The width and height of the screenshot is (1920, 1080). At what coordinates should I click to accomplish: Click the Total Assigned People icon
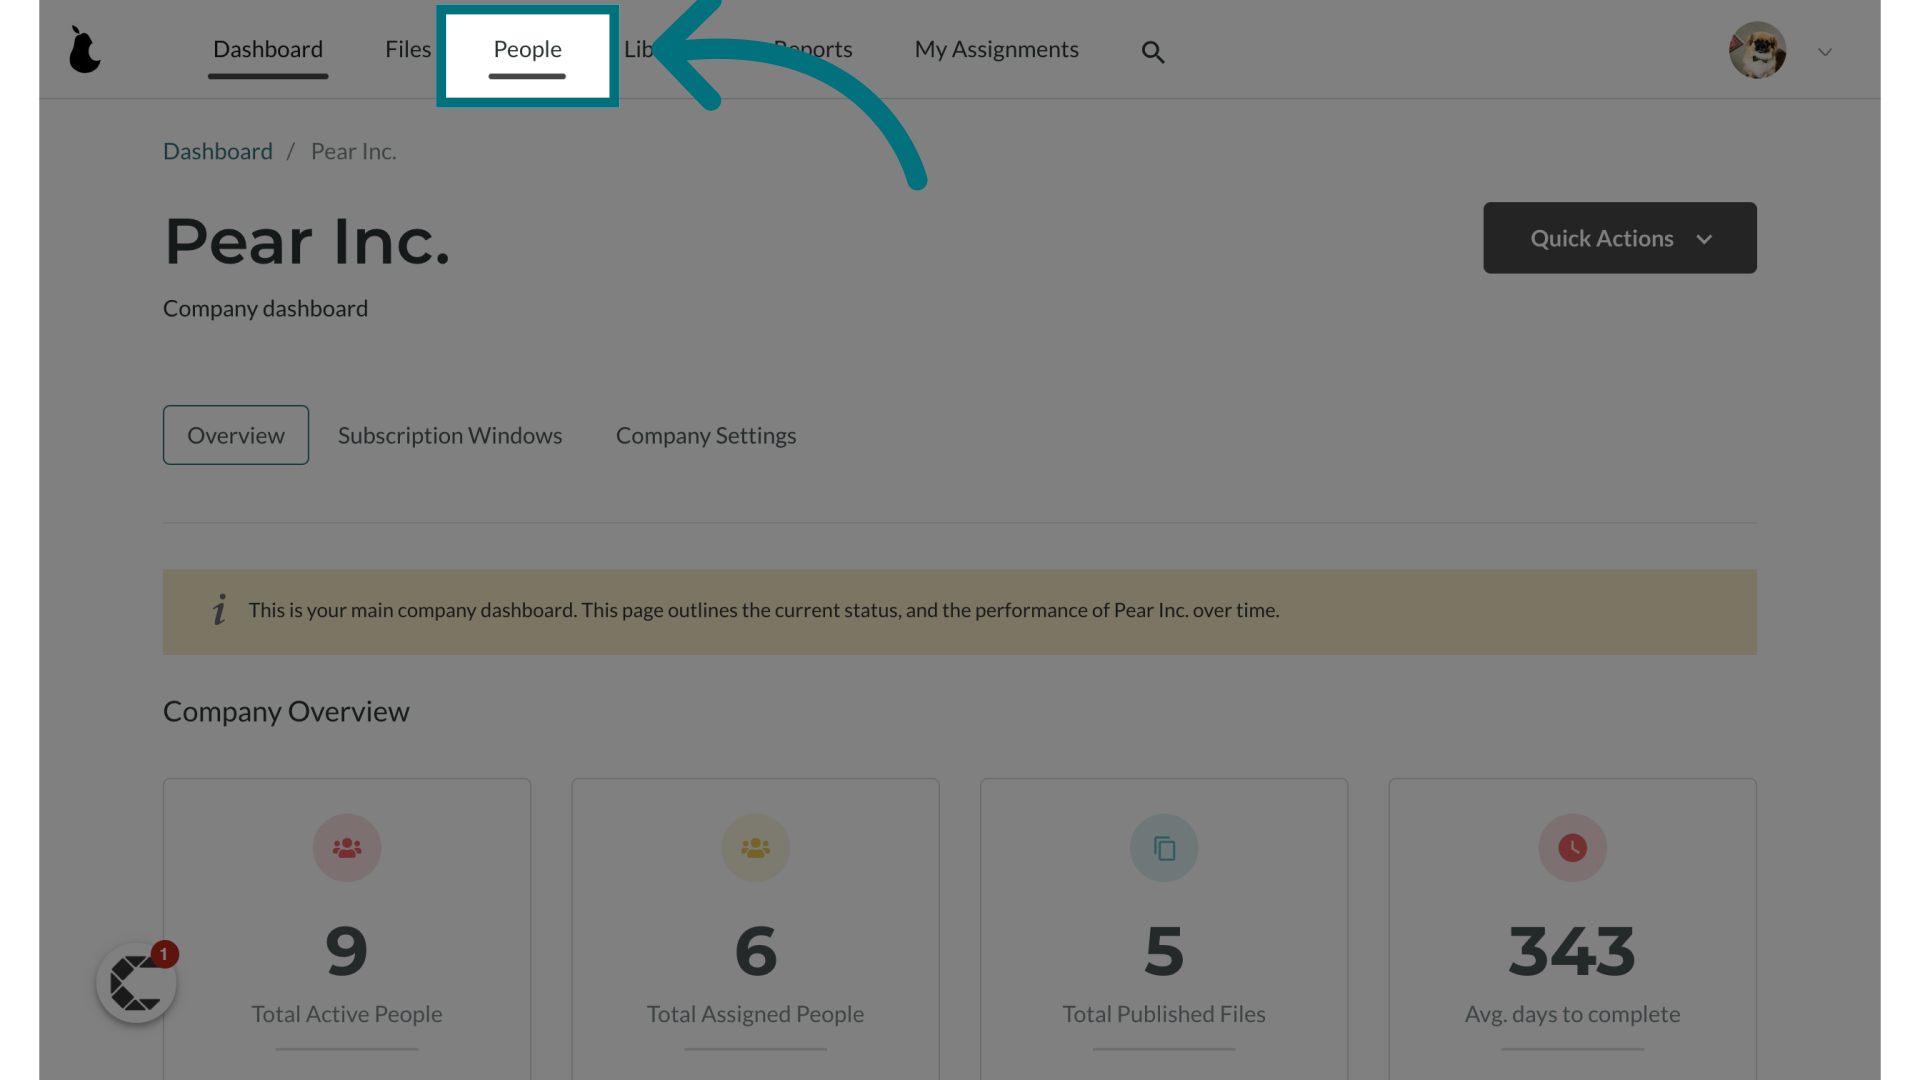(x=754, y=847)
